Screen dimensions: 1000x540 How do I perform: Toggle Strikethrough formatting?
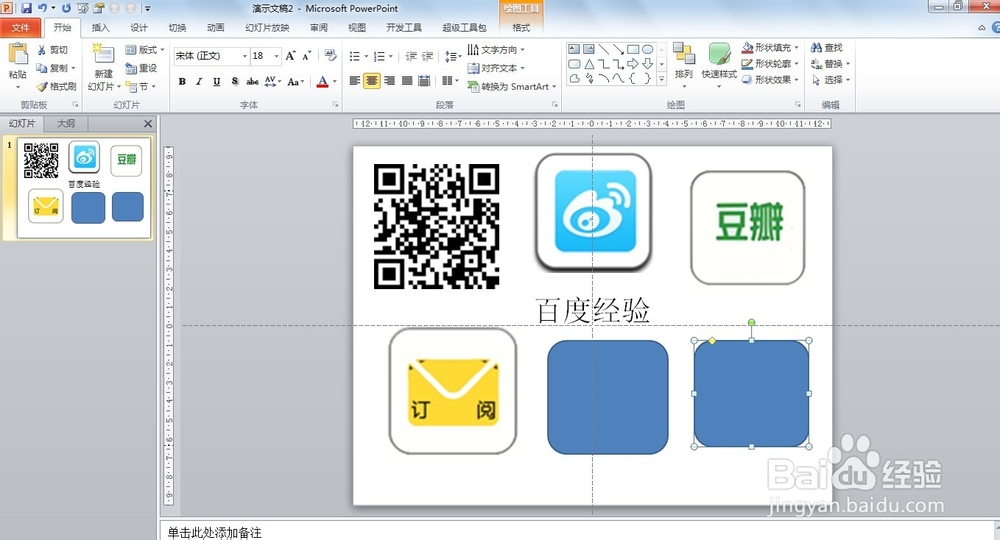point(253,82)
